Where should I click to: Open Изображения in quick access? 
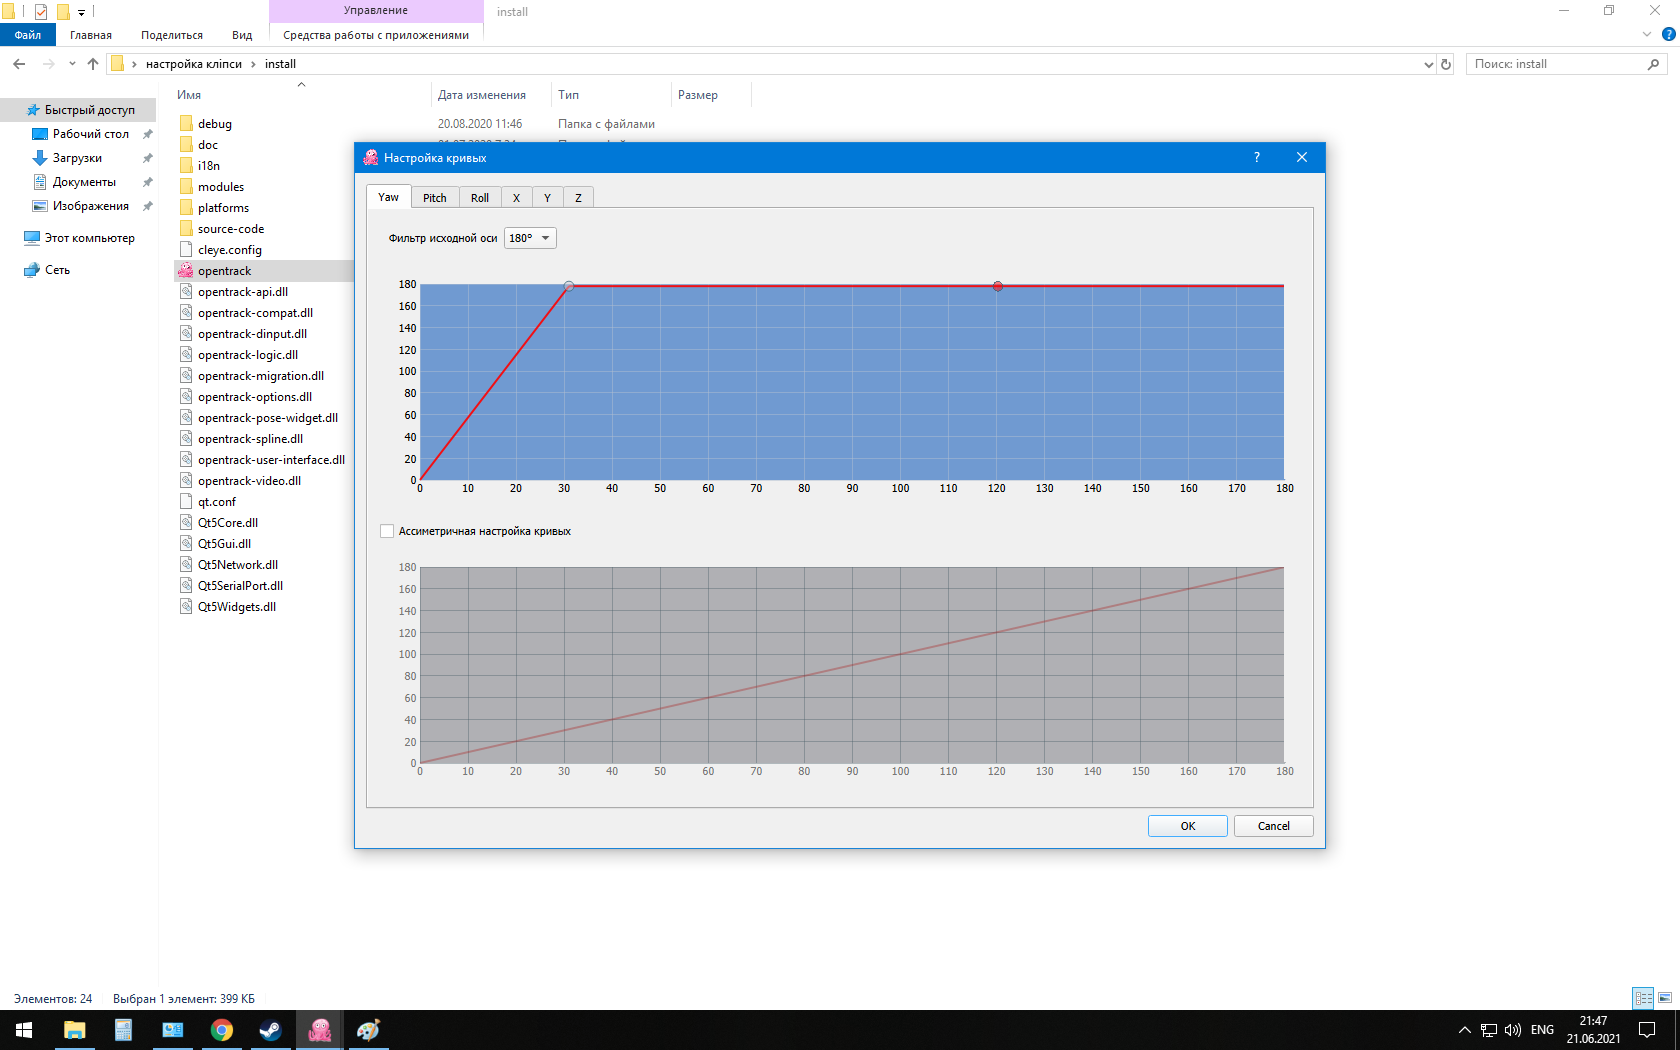point(91,206)
